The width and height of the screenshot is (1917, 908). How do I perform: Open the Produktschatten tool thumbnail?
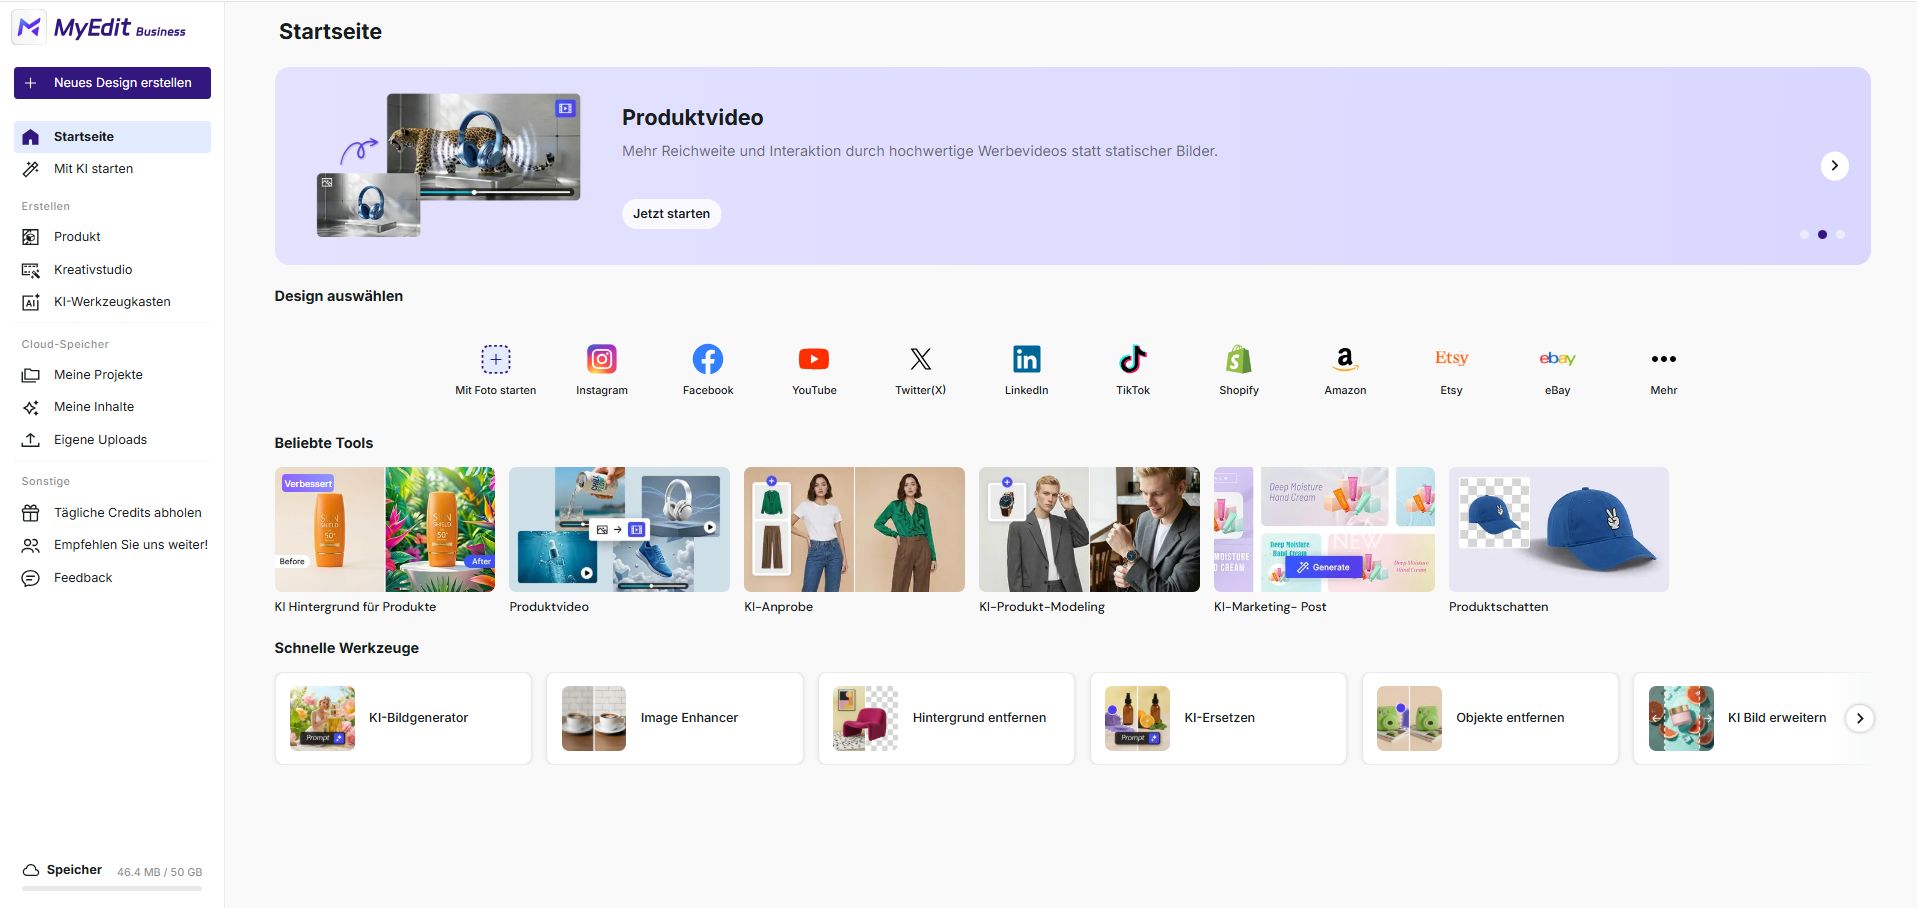point(1559,529)
